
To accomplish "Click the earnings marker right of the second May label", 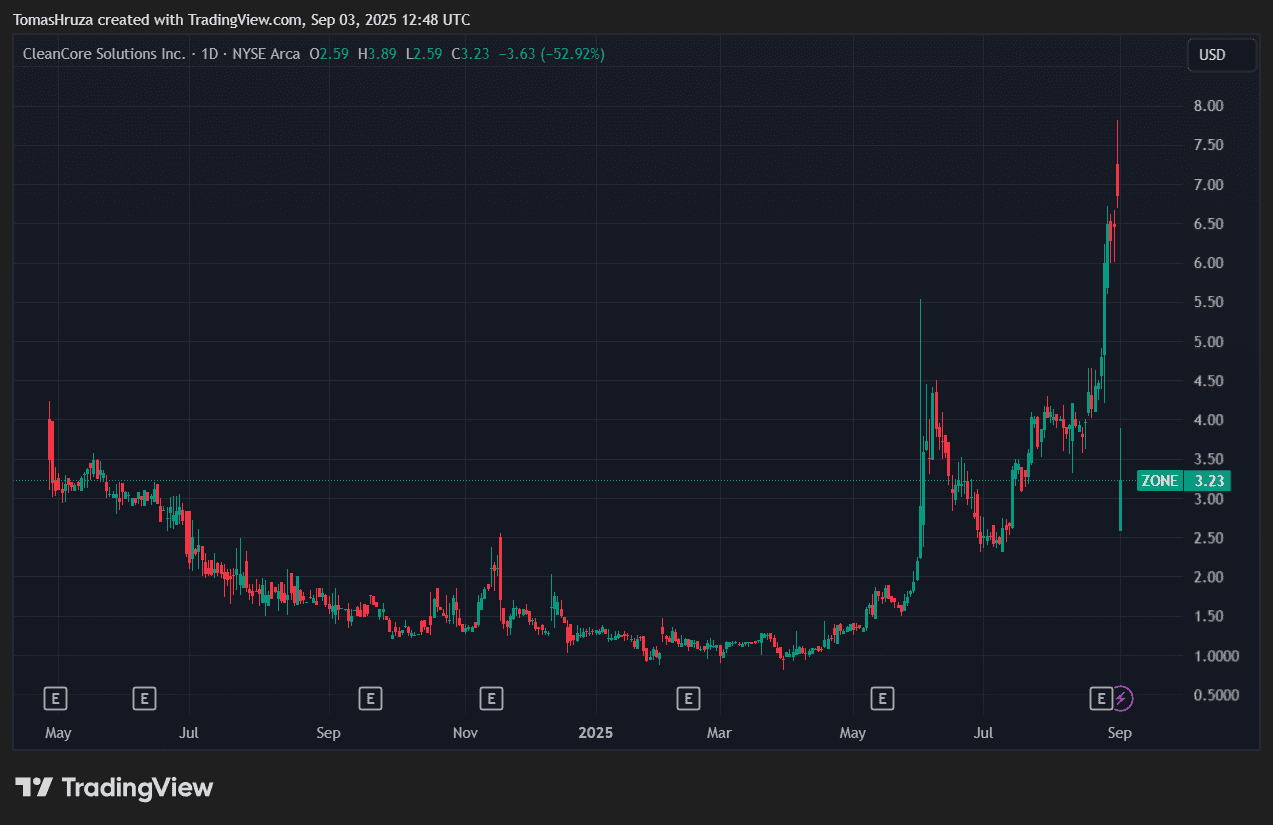I will point(882,698).
